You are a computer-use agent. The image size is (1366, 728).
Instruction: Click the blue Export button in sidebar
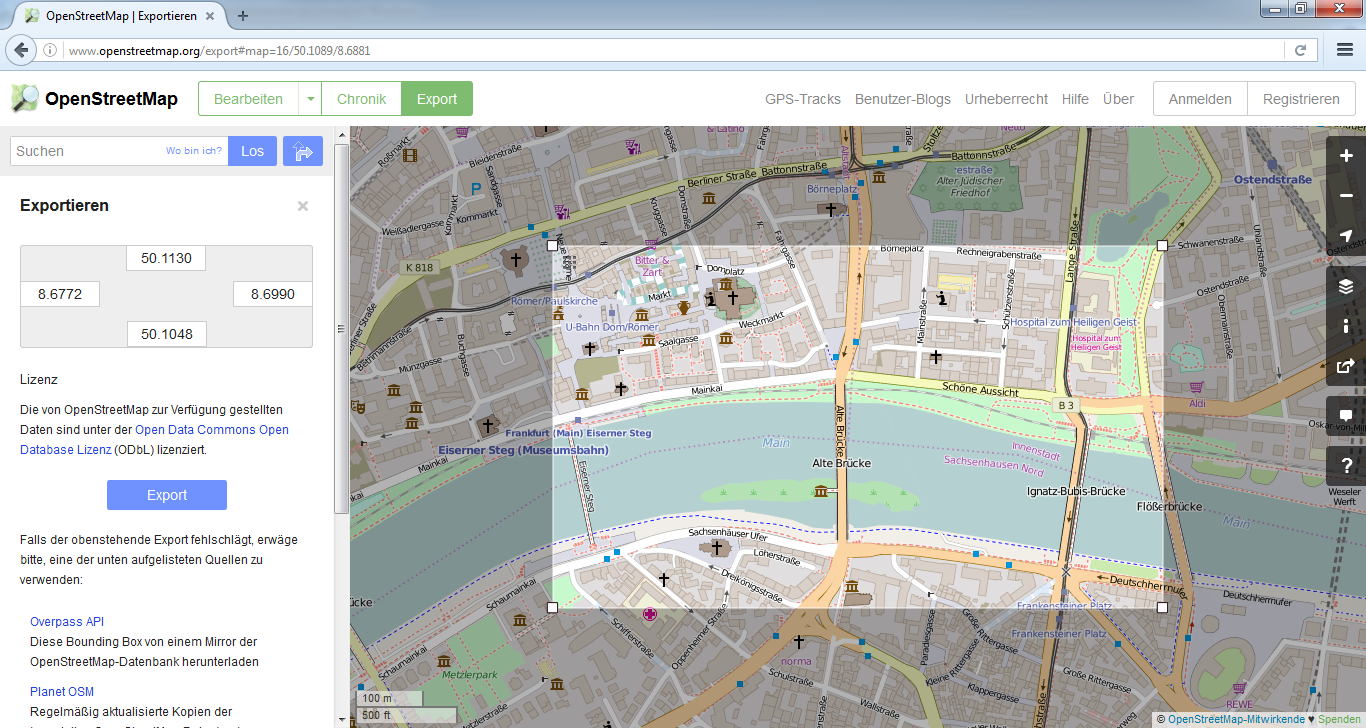click(x=167, y=495)
